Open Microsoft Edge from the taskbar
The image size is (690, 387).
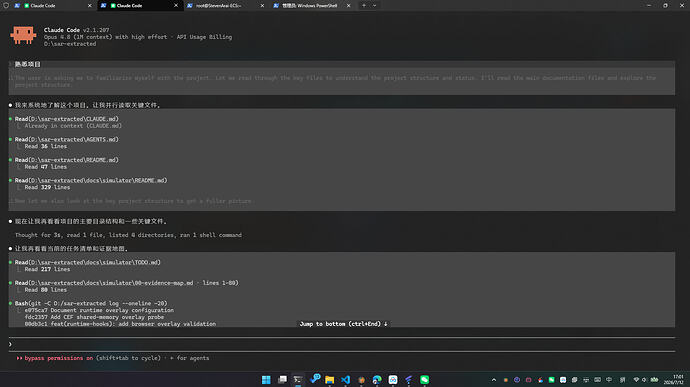[x=377, y=380]
